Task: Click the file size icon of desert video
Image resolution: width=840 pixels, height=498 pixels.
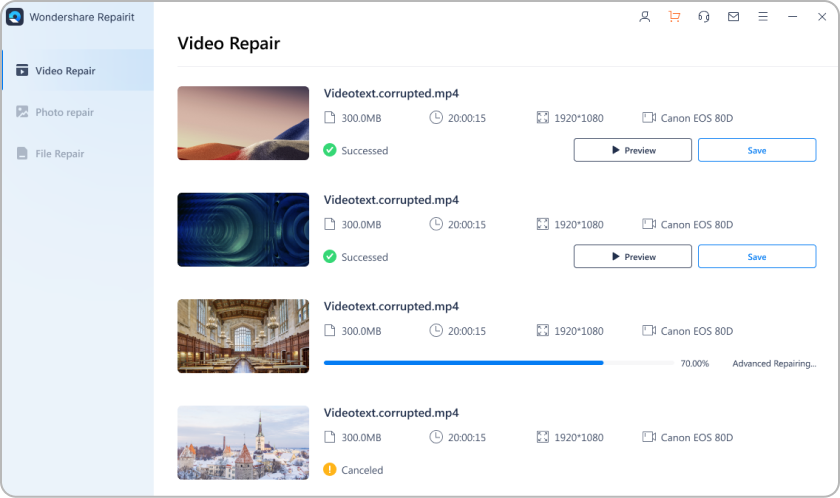Action: coord(330,117)
